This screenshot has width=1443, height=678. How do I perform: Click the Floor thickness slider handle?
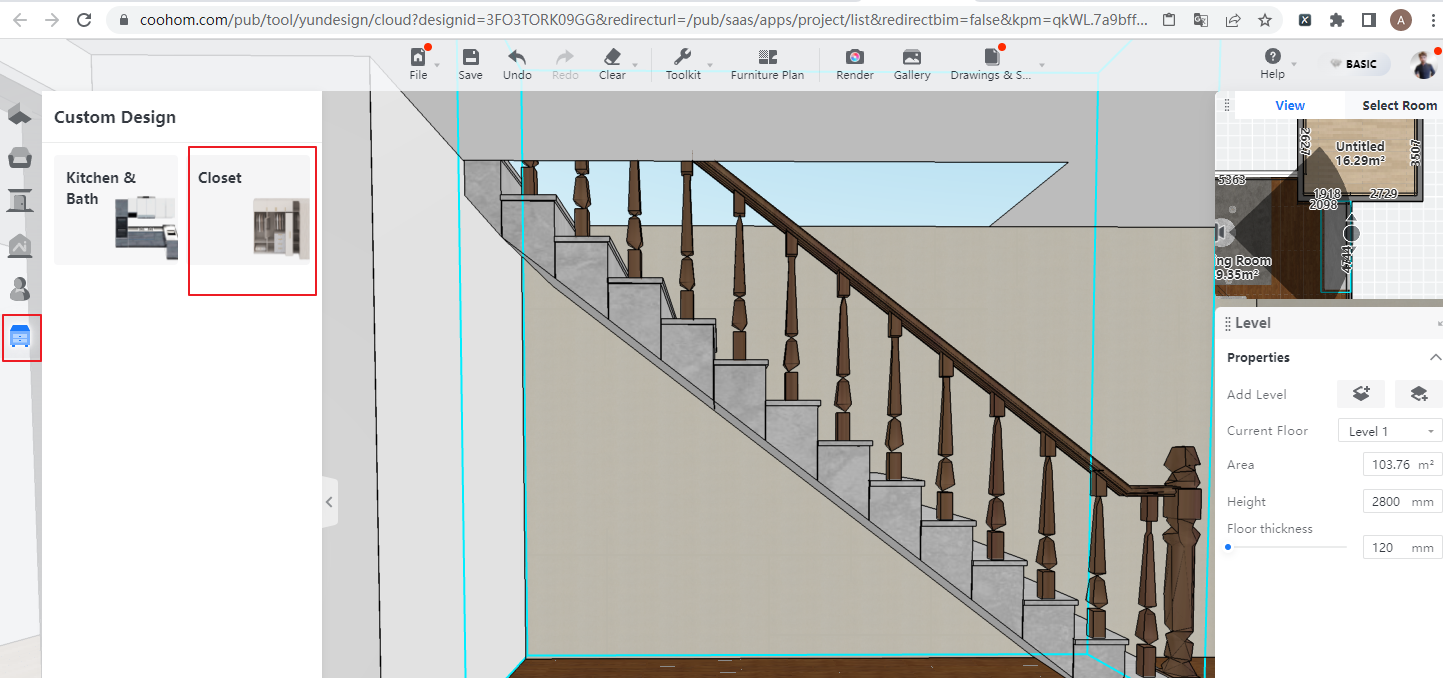1228,547
